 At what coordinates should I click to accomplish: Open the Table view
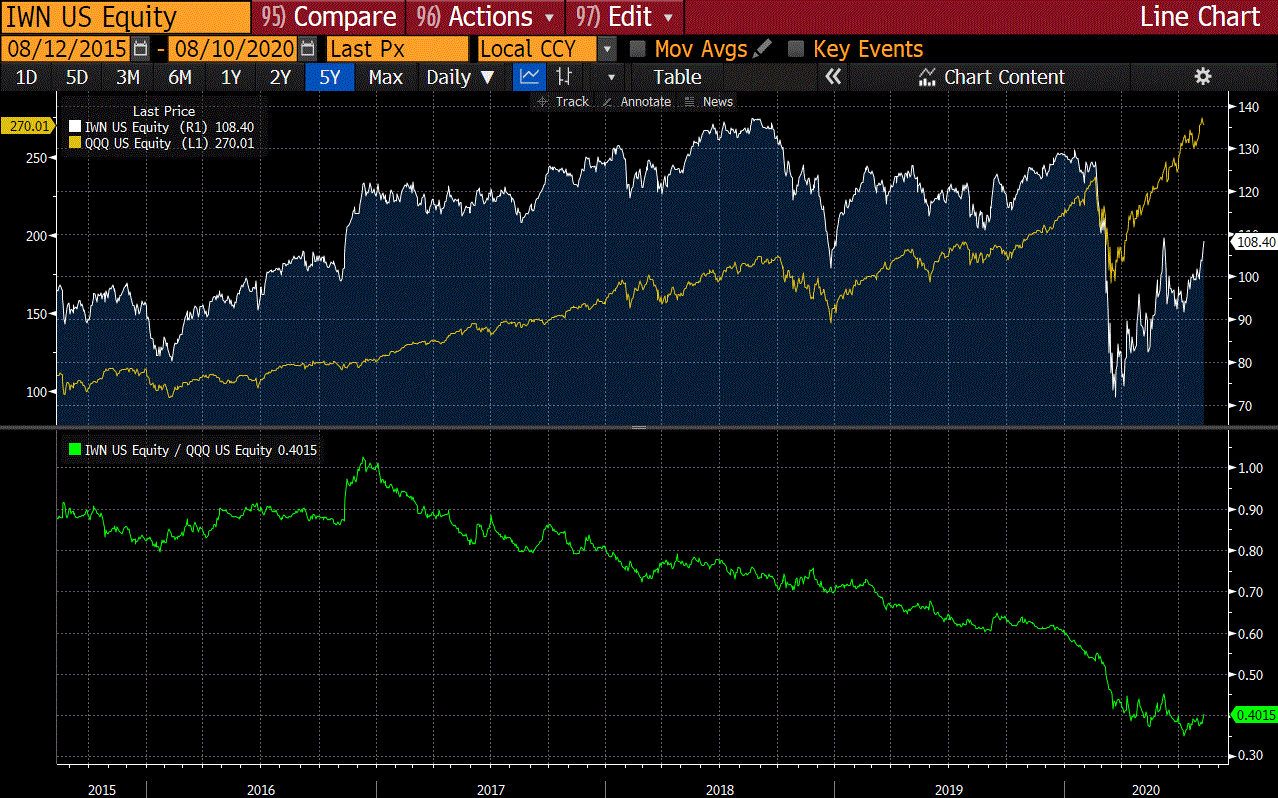(677, 77)
